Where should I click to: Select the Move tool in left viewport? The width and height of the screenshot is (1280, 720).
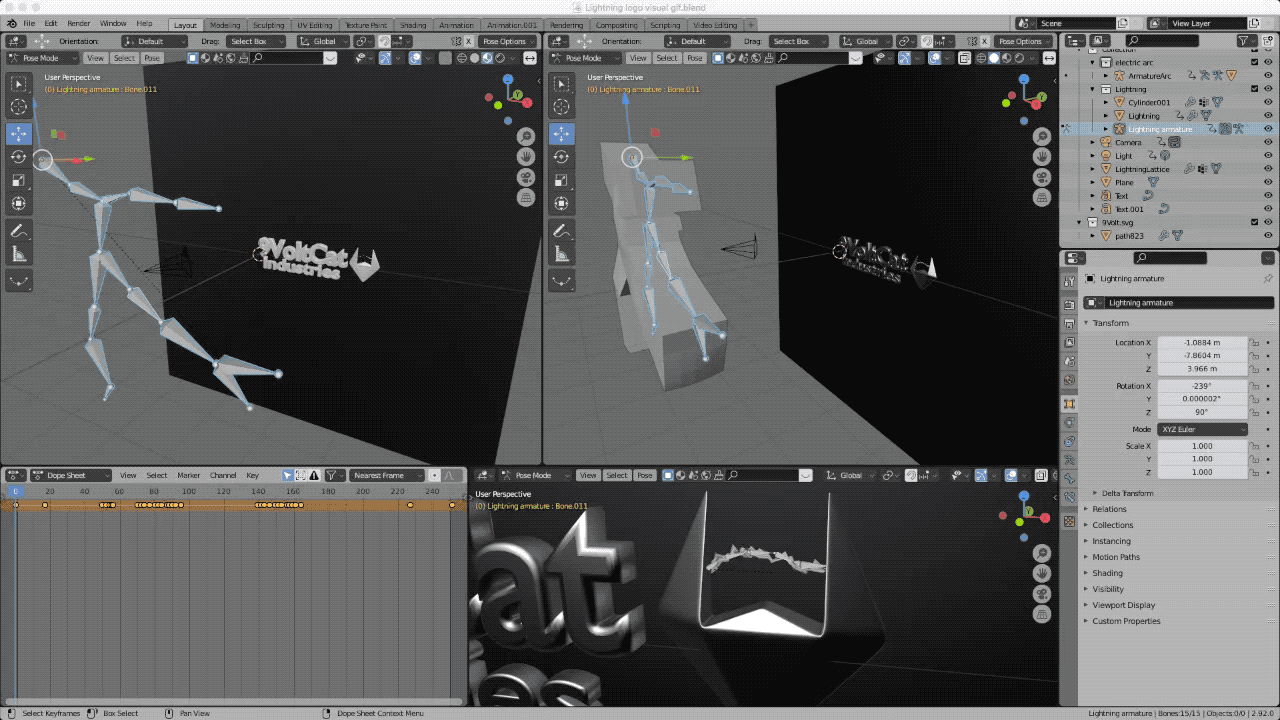click(x=19, y=133)
